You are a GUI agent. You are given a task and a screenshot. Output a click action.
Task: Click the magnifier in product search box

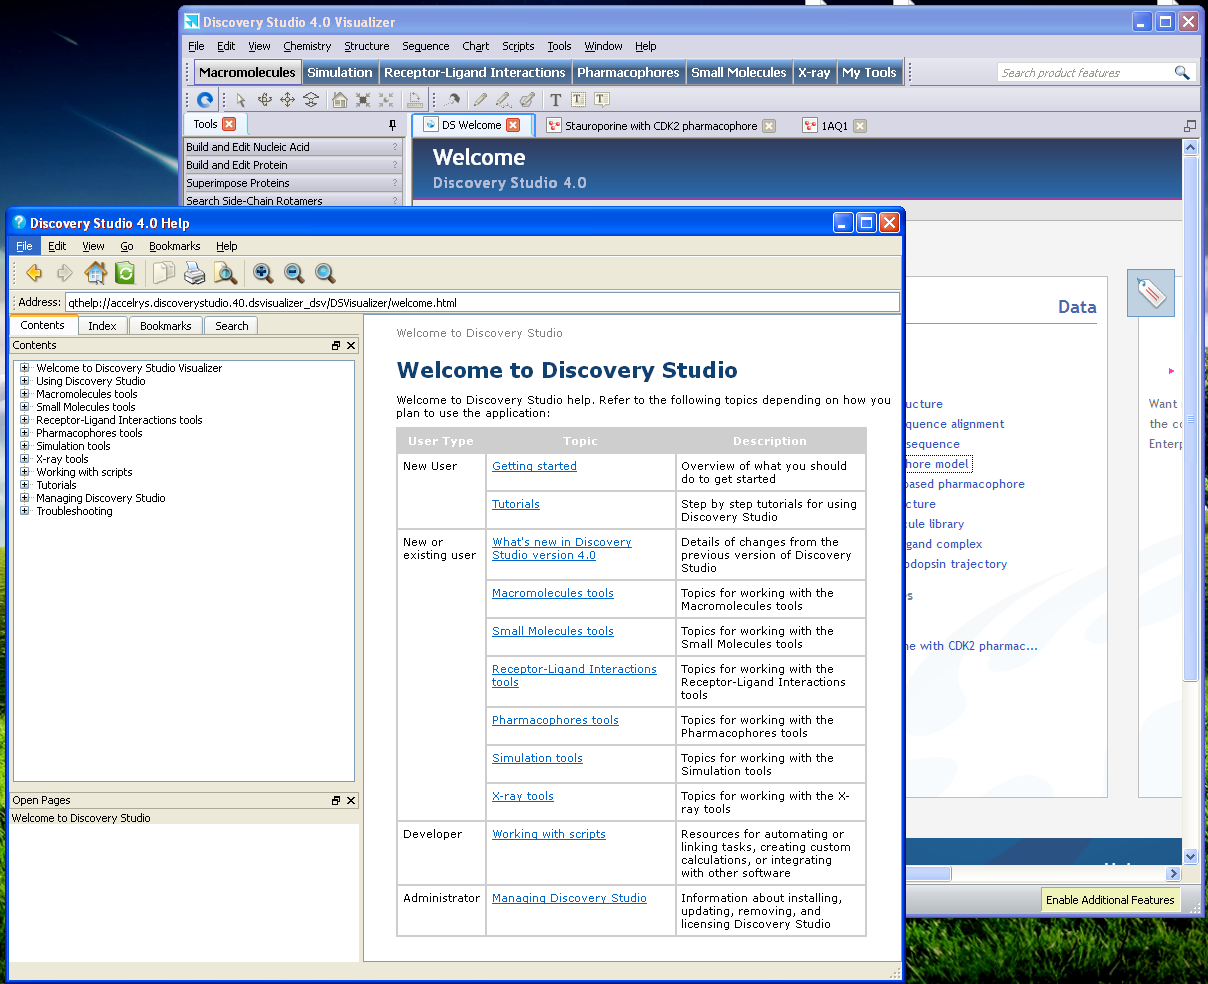click(x=1182, y=72)
